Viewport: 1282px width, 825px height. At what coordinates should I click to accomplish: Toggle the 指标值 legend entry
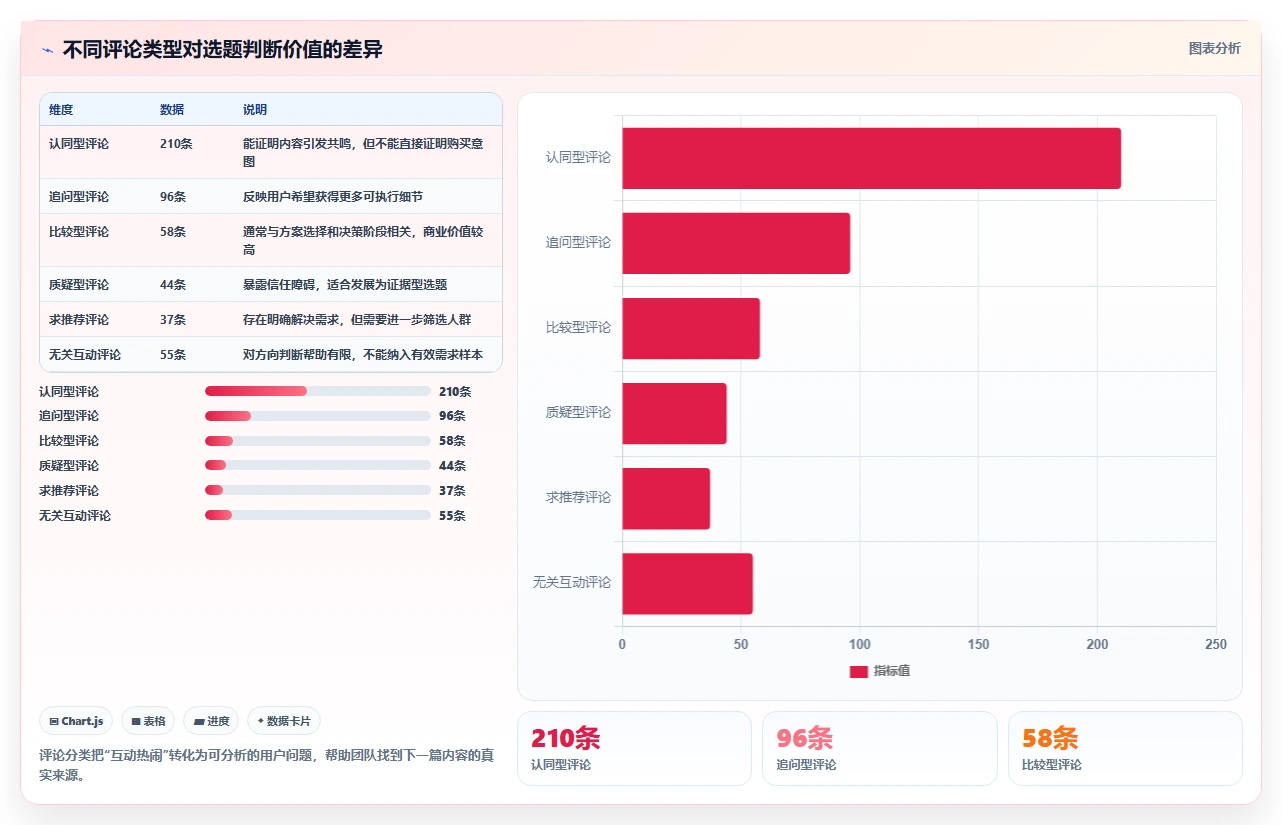pyautogui.click(x=880, y=671)
